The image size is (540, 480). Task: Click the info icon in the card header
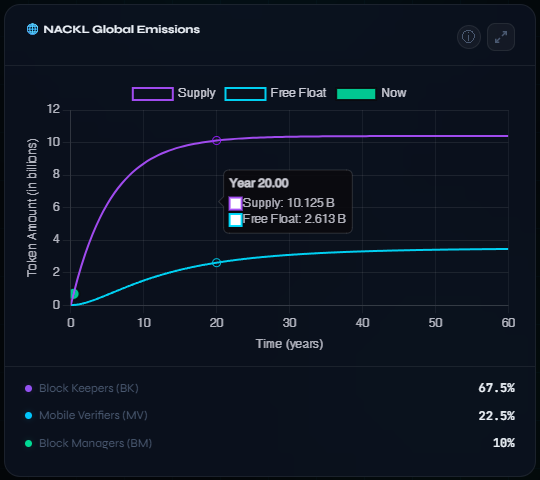click(468, 36)
